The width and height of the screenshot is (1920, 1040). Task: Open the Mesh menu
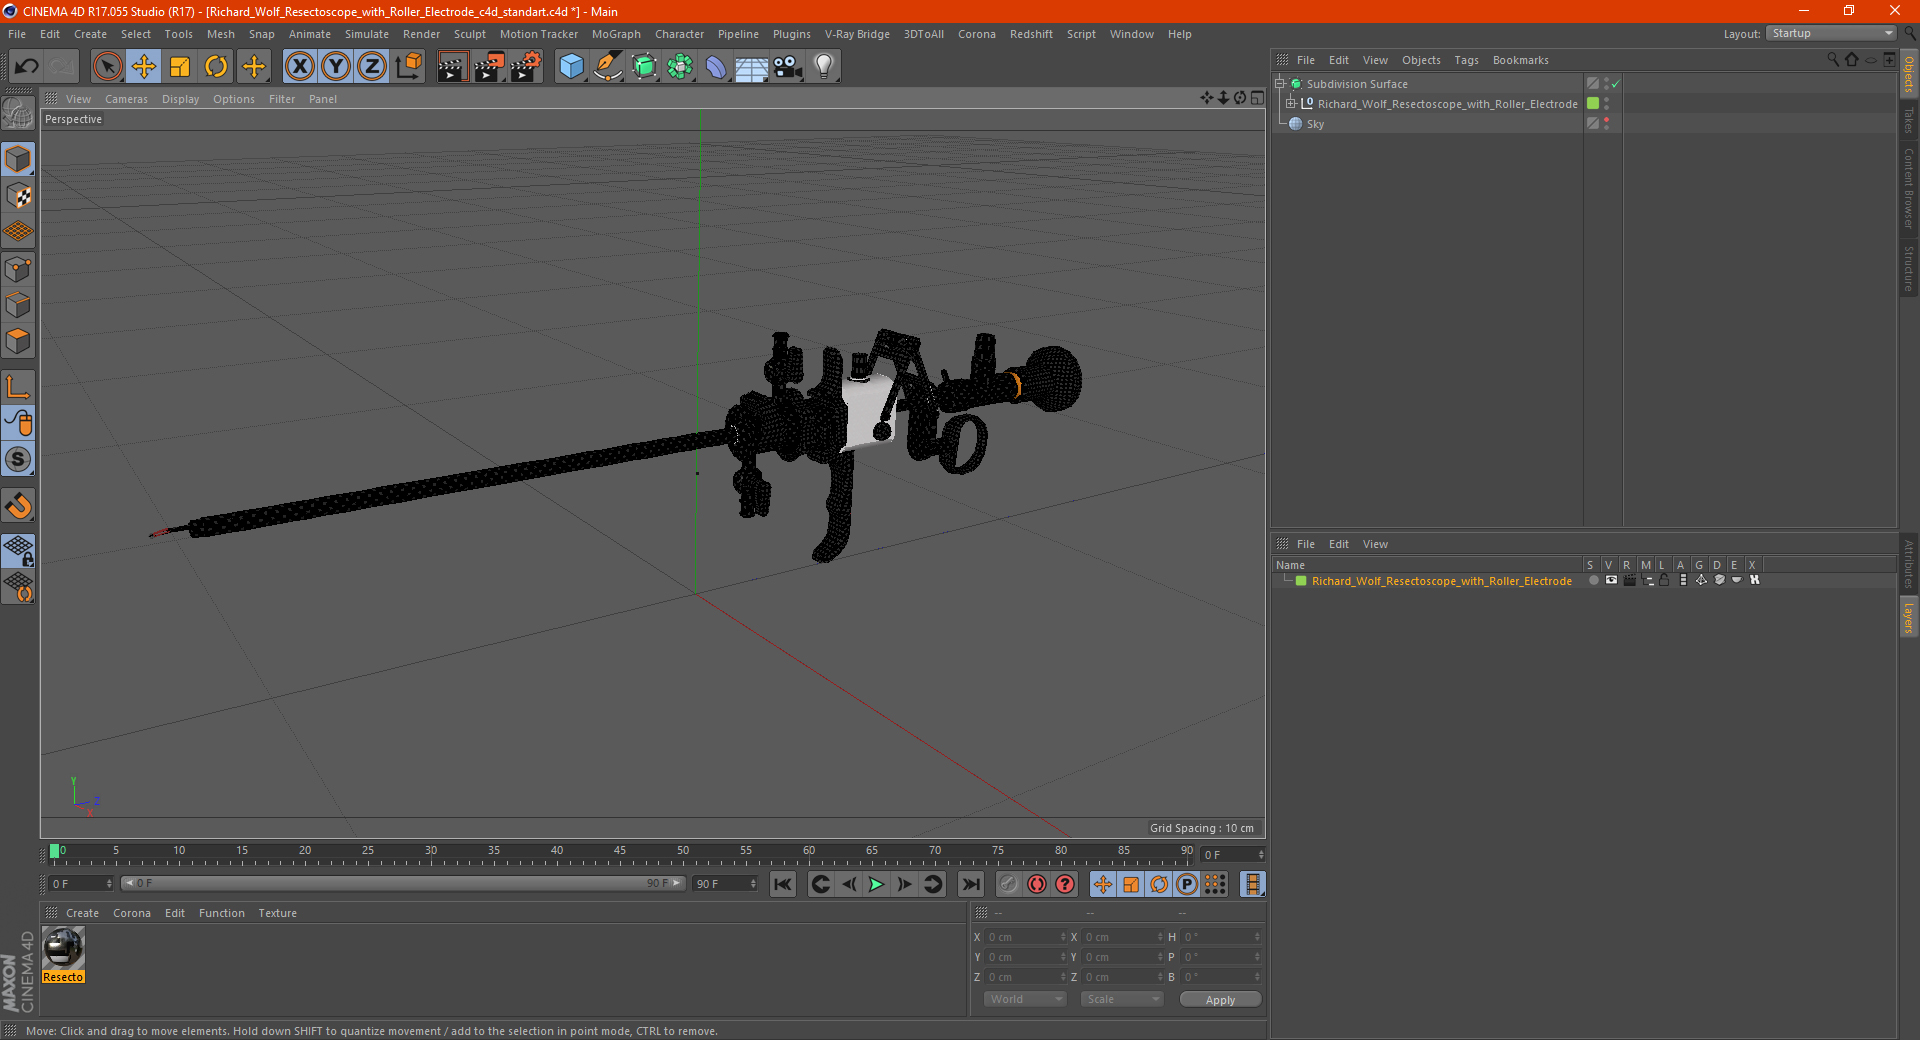[220, 34]
